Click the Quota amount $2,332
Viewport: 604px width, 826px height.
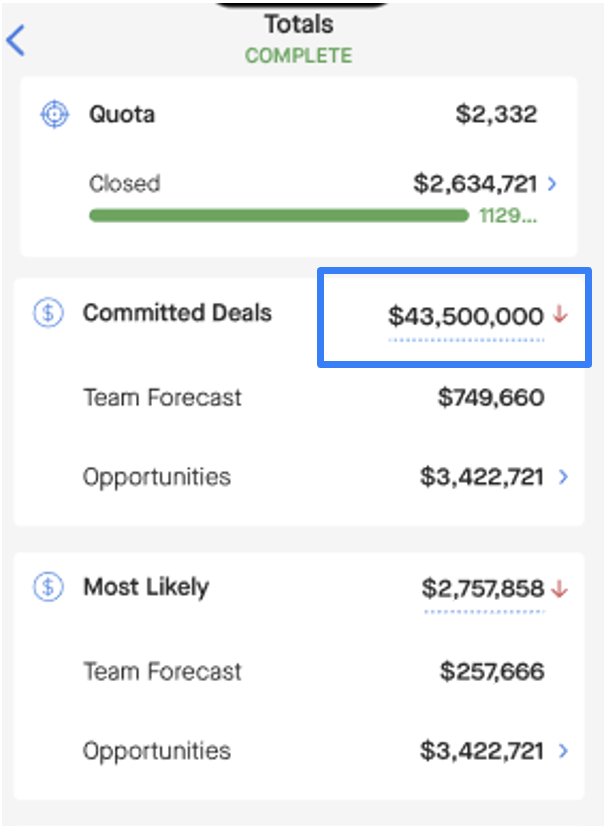coord(497,114)
